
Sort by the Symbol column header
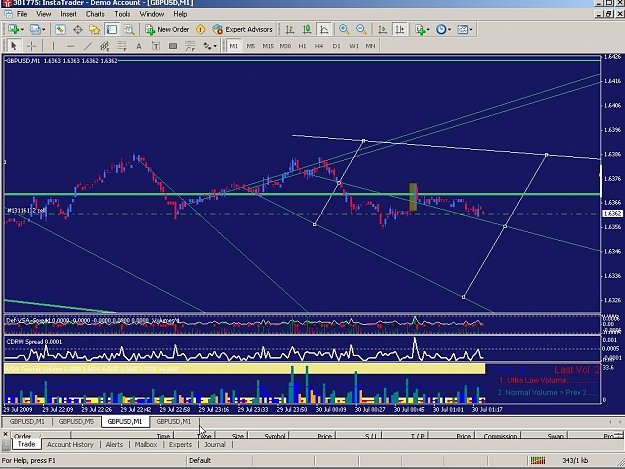(274, 436)
